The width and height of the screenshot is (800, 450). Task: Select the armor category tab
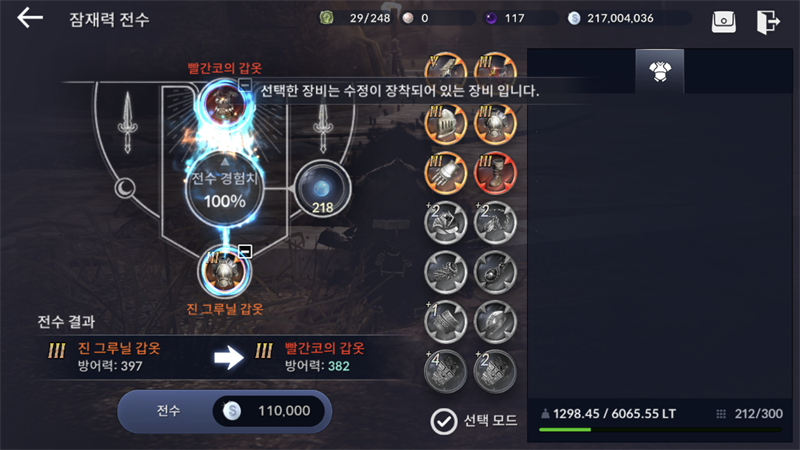[660, 71]
